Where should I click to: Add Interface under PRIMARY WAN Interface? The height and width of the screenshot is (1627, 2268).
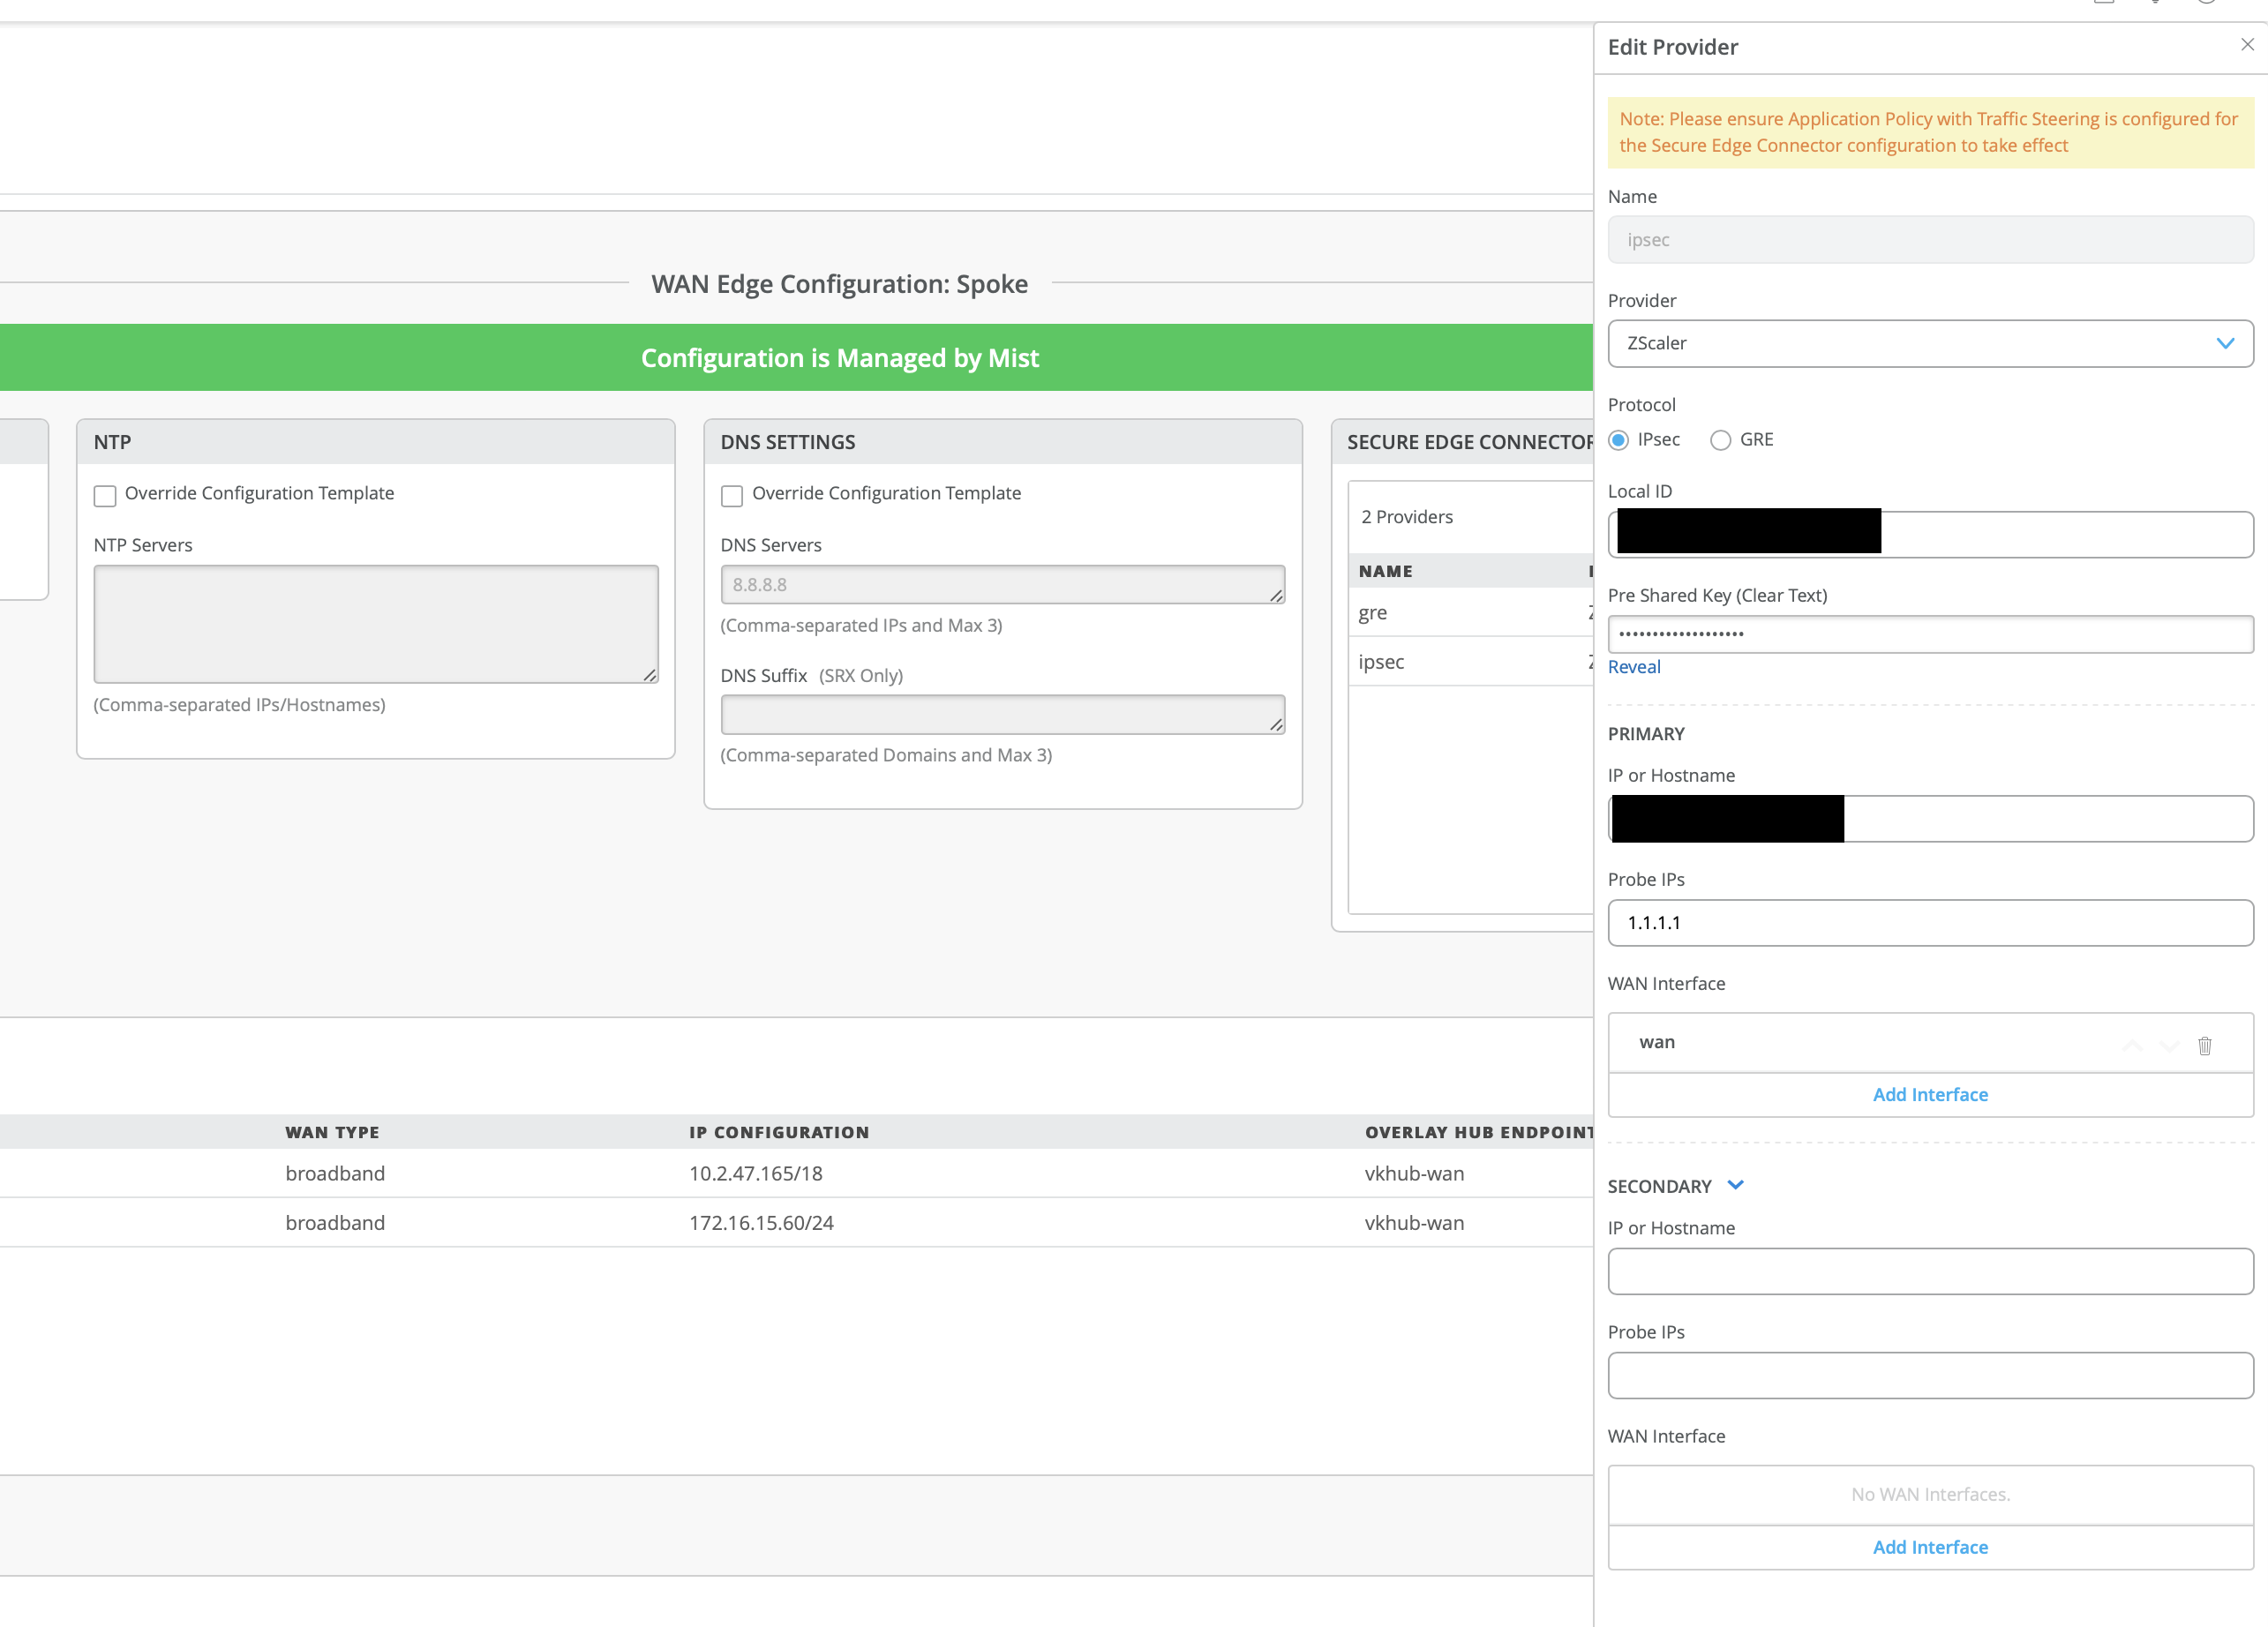[1929, 1095]
